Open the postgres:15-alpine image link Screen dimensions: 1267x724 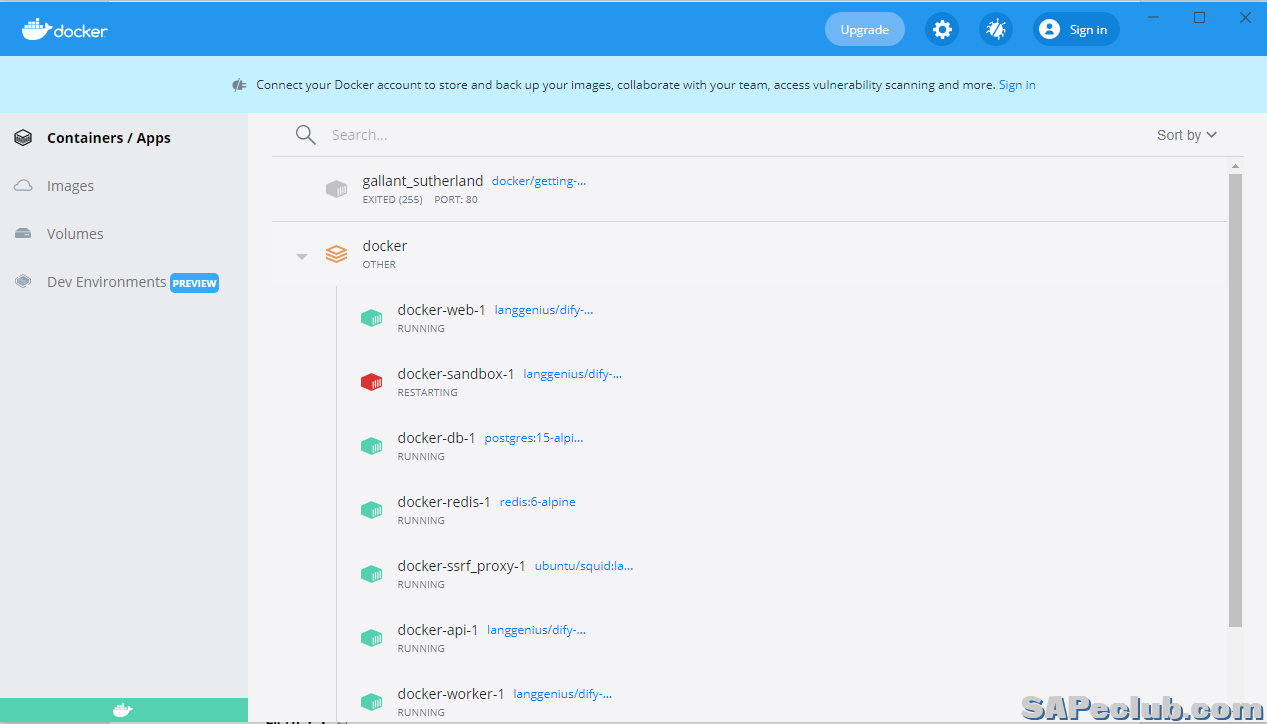pyautogui.click(x=533, y=438)
